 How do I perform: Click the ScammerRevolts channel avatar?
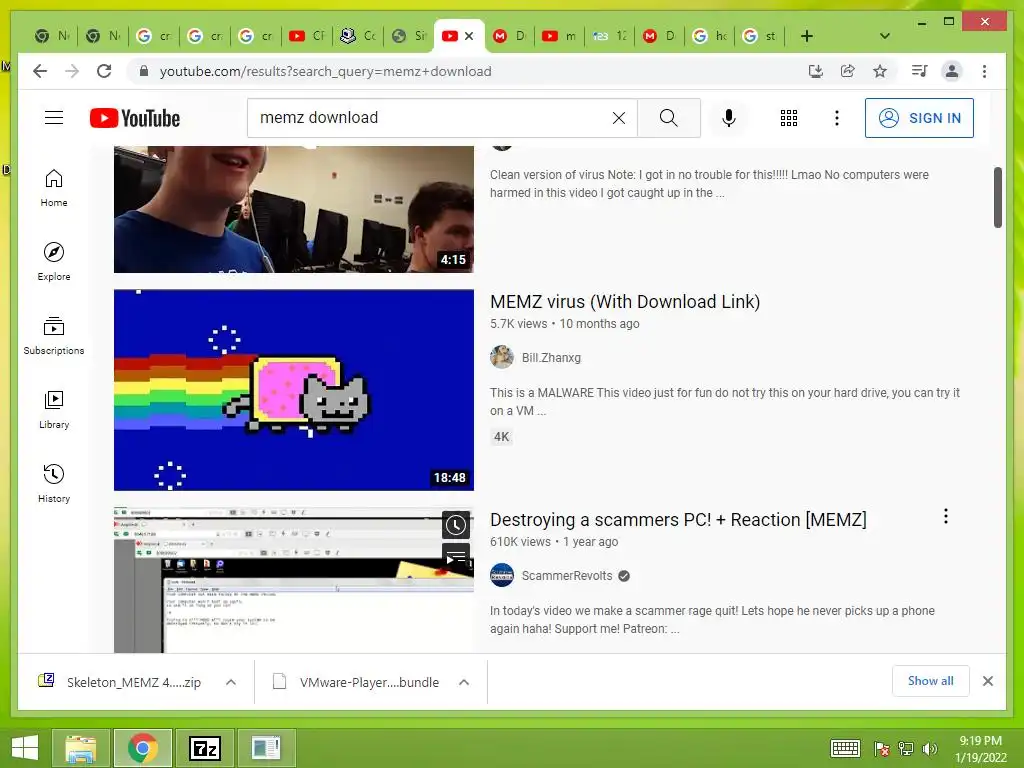pos(502,575)
